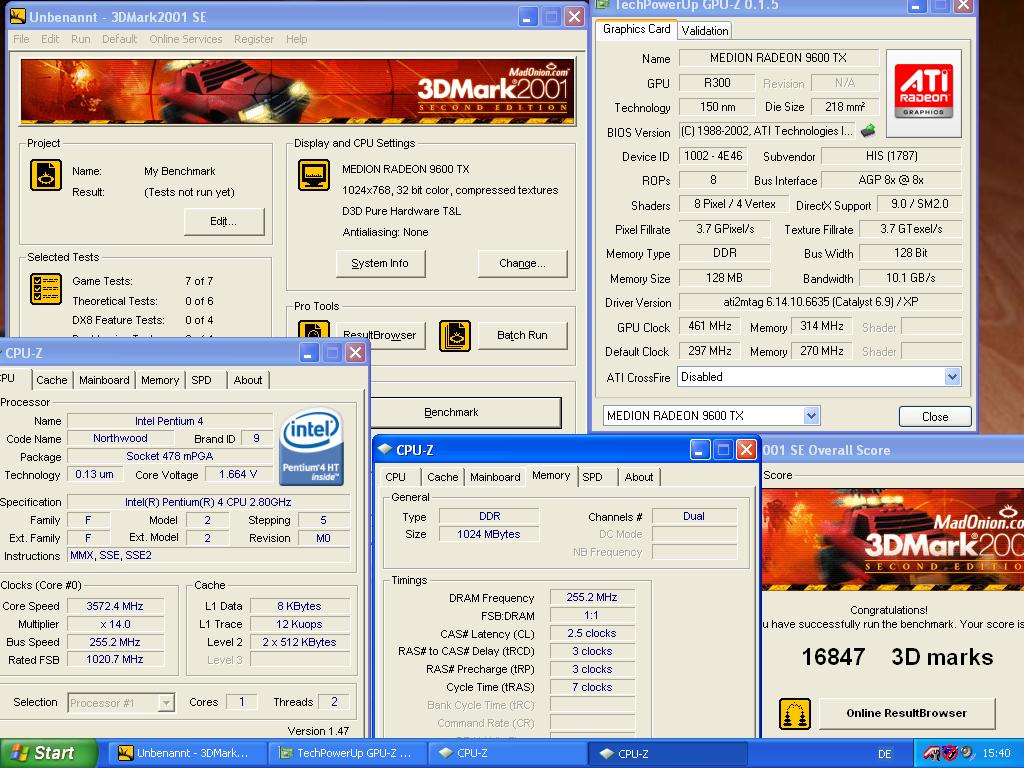Screen dimensions: 1024x768
Task: Click the shield icon in system tray
Action: point(949,753)
